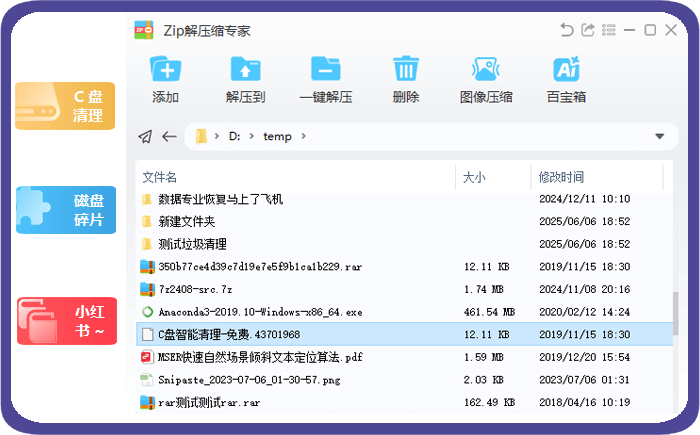Click the 添加 (Add) toolbar icon

click(x=165, y=69)
